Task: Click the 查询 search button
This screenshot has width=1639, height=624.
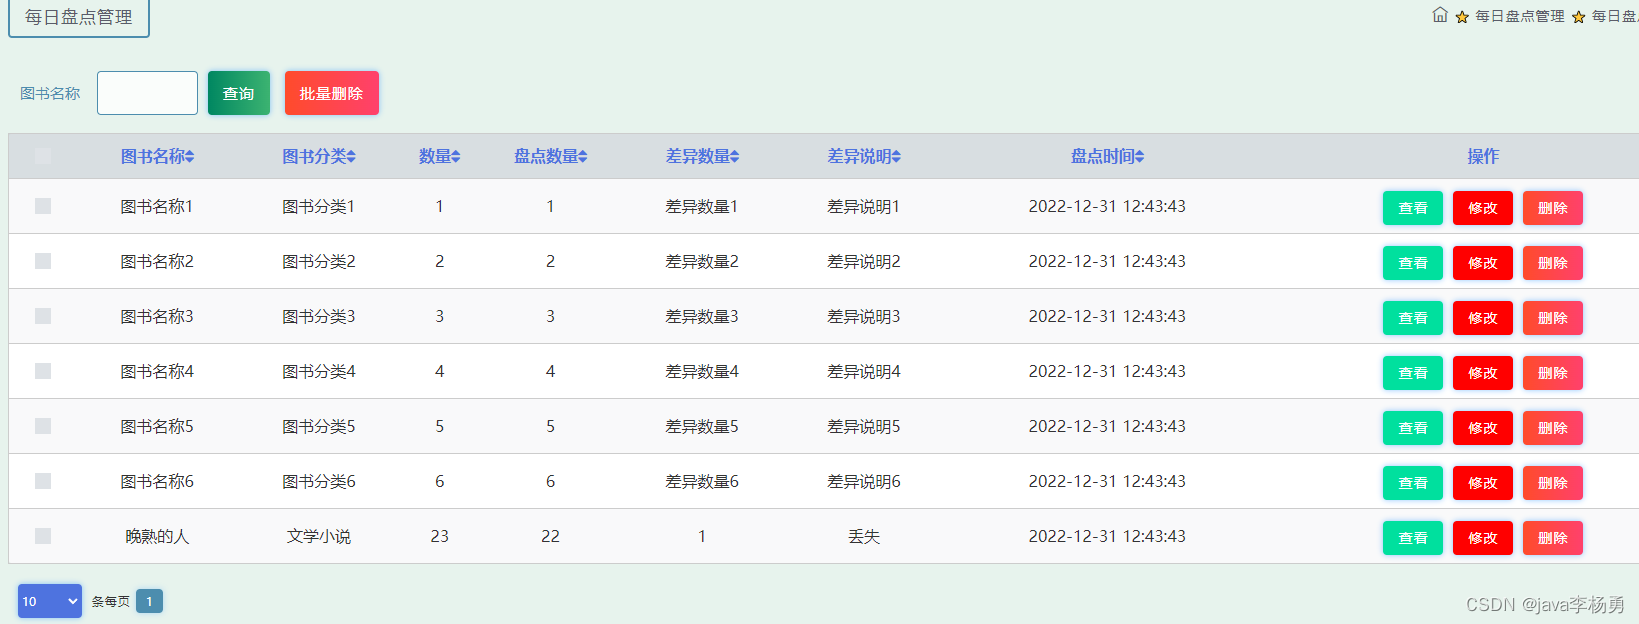Action: (x=239, y=93)
